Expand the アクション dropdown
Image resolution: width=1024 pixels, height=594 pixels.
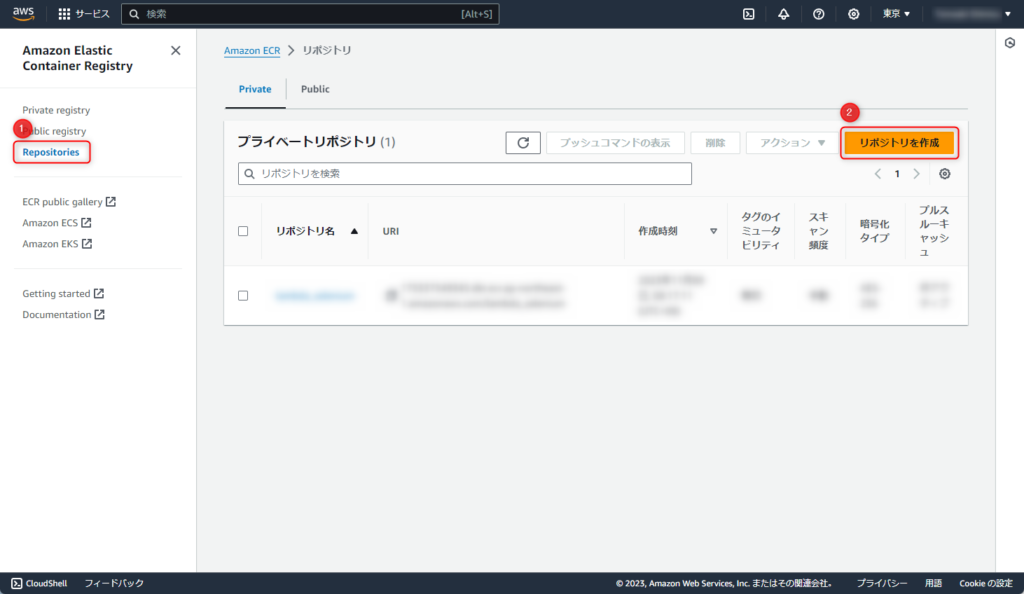pos(792,143)
